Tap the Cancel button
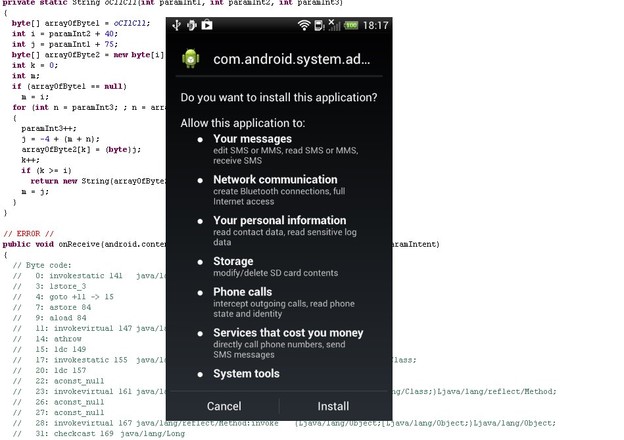 (224, 406)
